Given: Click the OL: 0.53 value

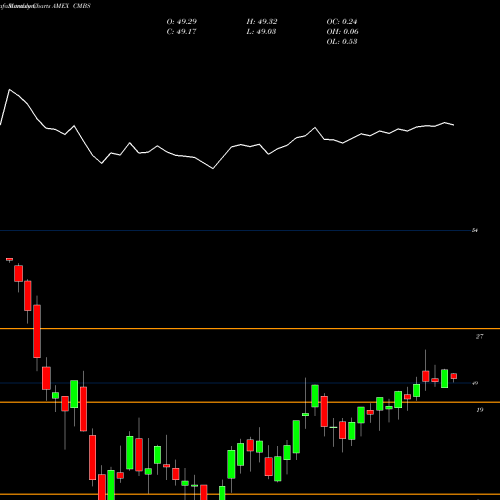Looking at the screenshot, I should click(342, 42).
